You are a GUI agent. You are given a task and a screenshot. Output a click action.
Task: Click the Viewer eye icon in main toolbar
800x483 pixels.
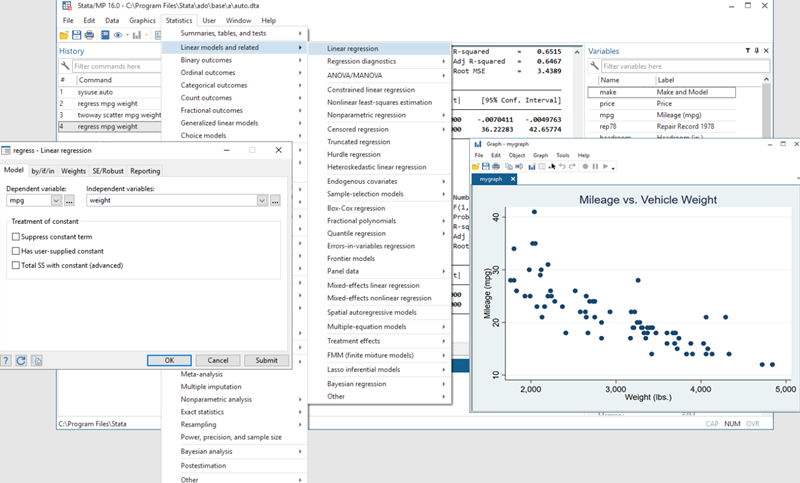pyautogui.click(x=118, y=35)
